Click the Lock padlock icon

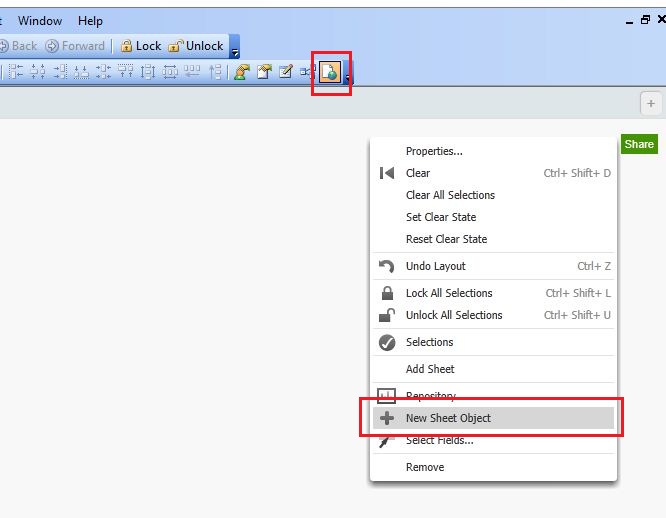[x=126, y=46]
